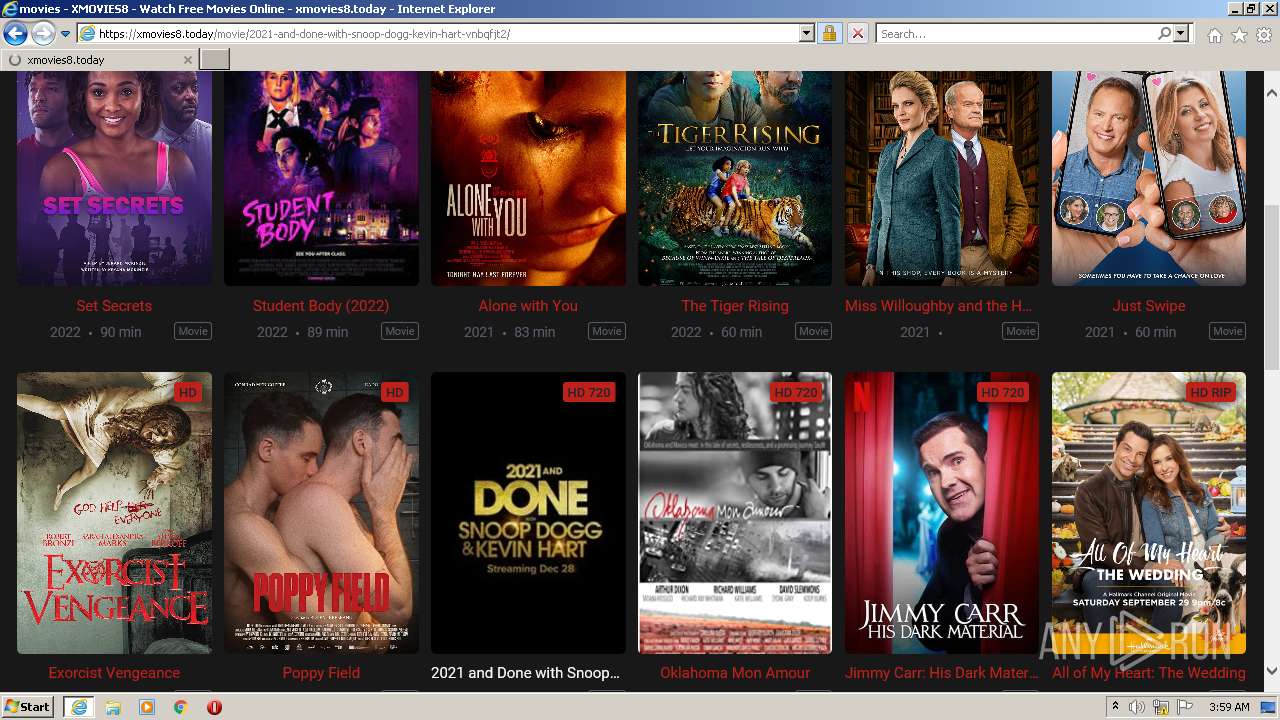Open the All of My Heart poster
Screen dimensions: 1280x720
pos(1149,513)
